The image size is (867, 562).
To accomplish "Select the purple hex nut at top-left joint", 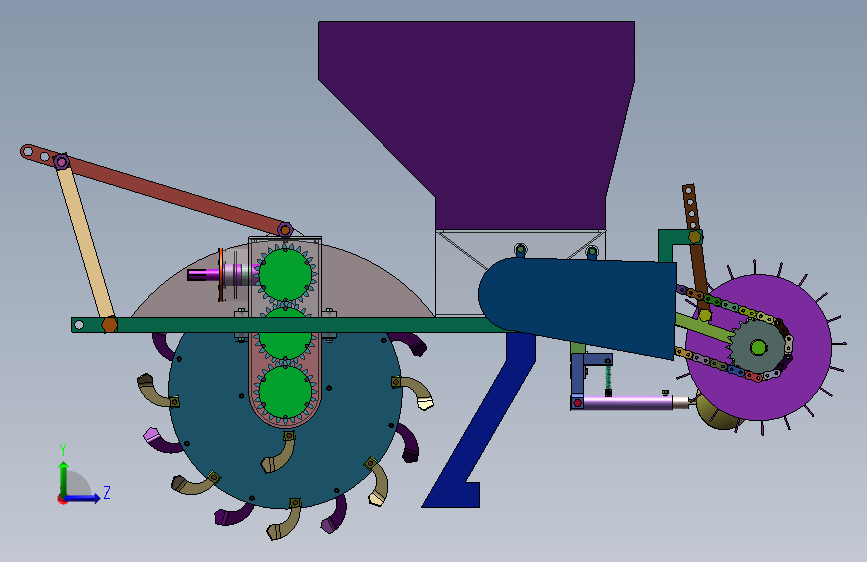I will pyautogui.click(x=61, y=162).
